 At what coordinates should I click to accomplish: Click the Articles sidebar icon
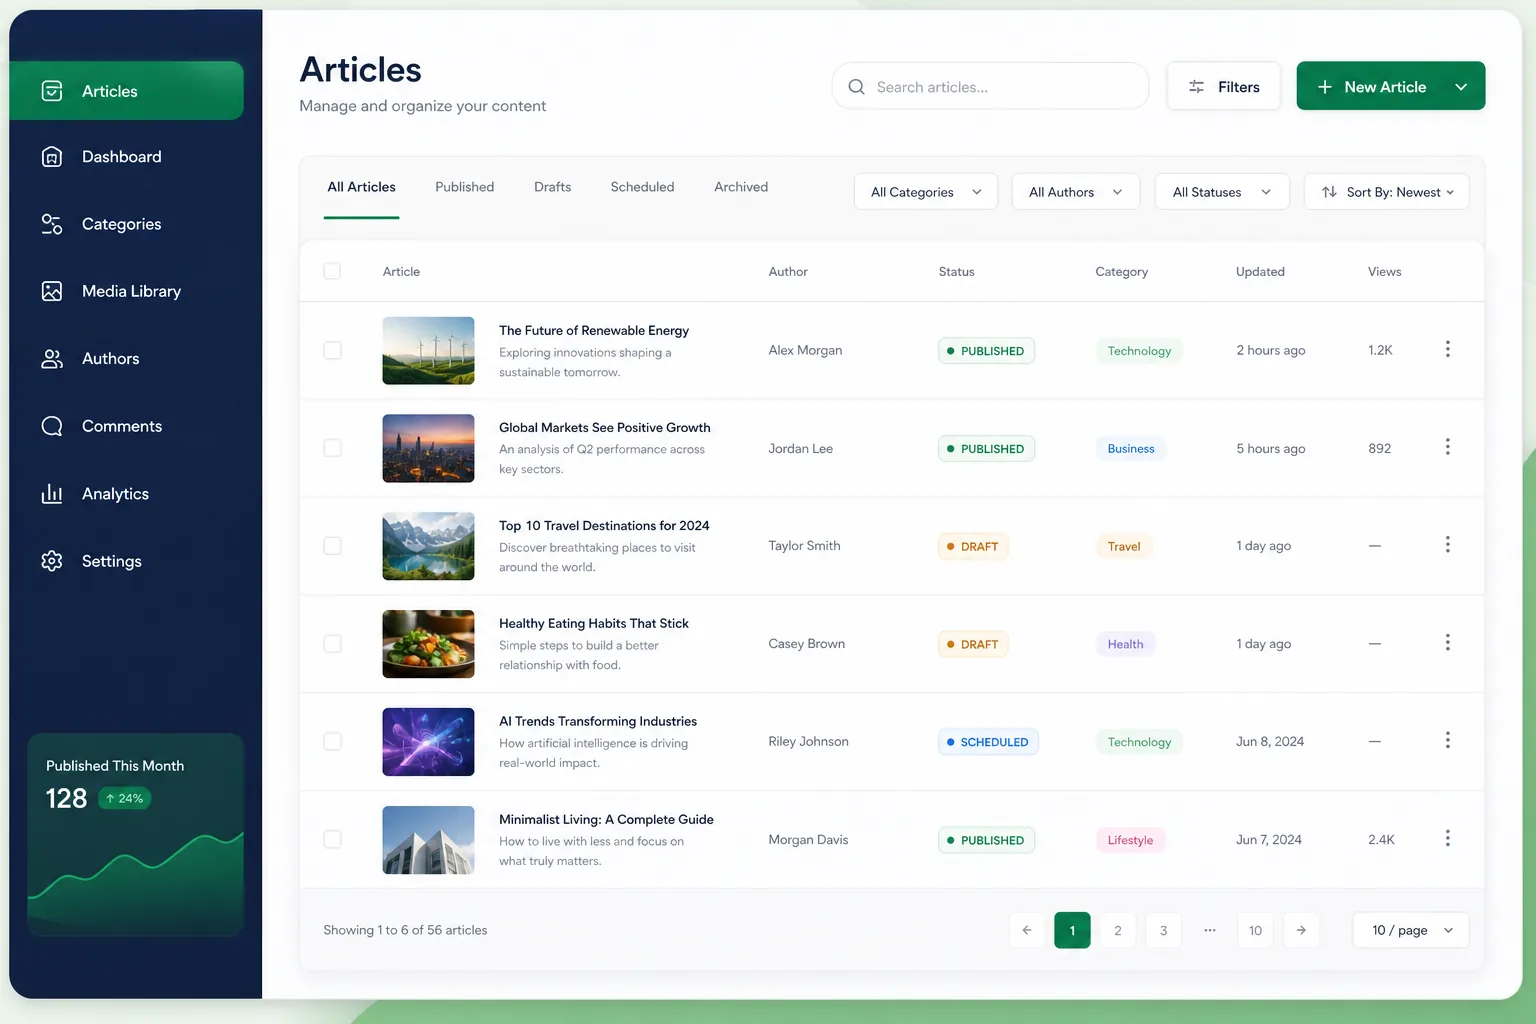click(x=52, y=91)
